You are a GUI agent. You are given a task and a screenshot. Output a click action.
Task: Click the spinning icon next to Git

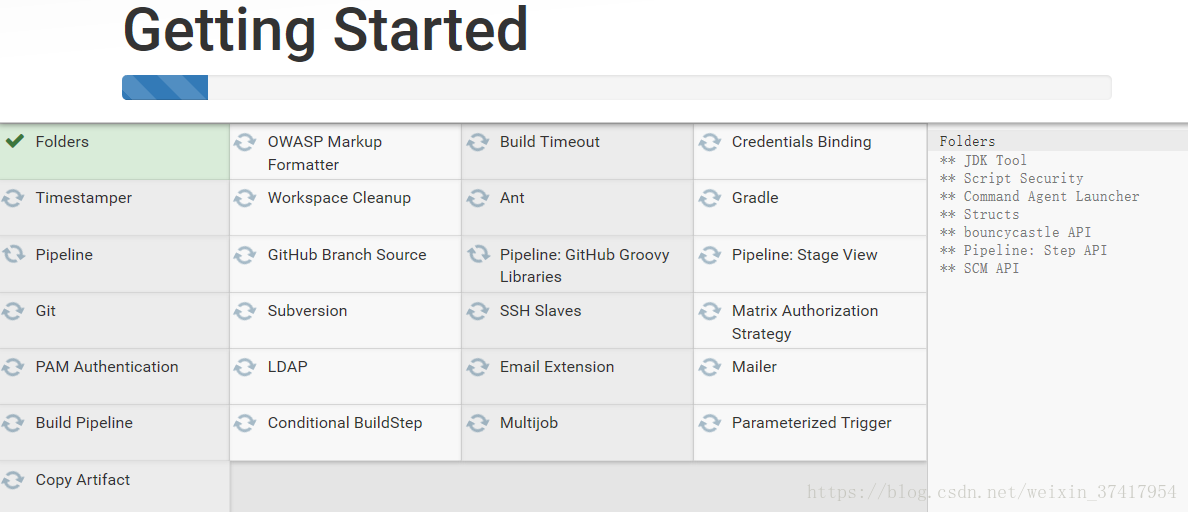point(13,311)
